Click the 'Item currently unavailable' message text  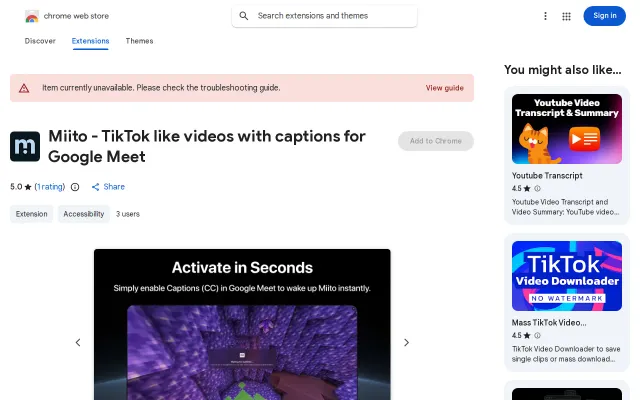(x=161, y=88)
